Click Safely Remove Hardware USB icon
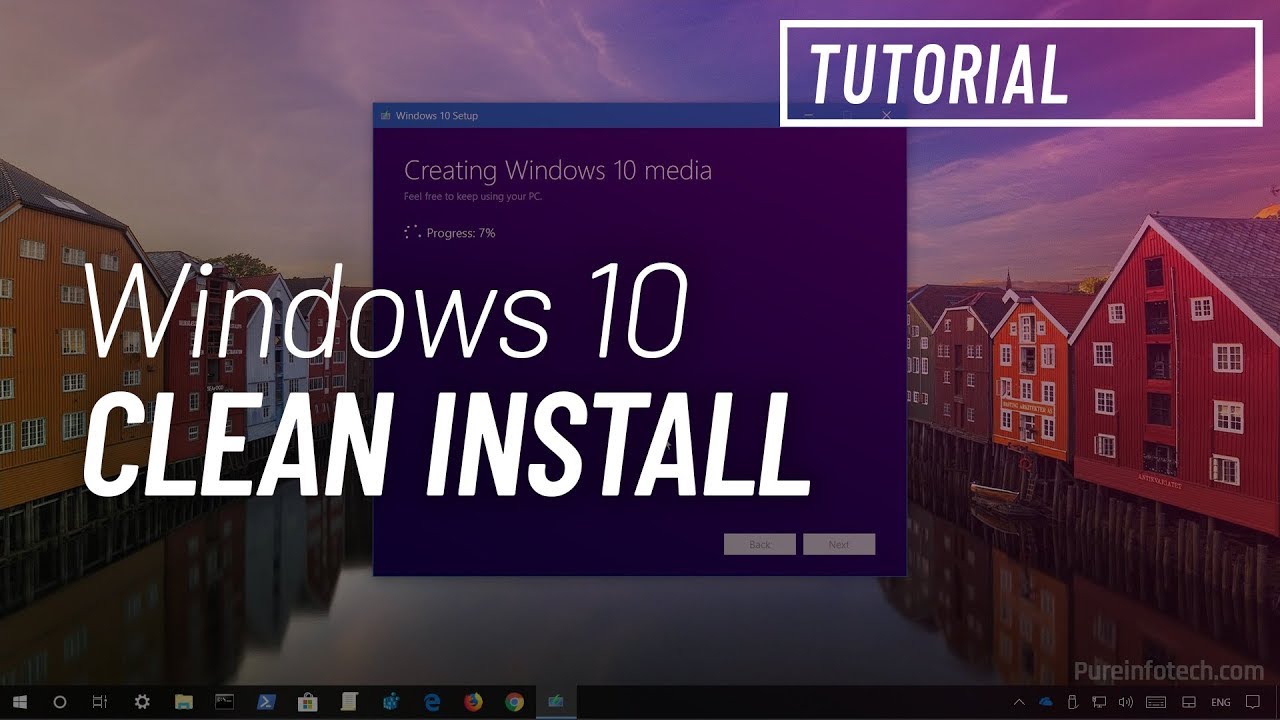 coord(1073,702)
